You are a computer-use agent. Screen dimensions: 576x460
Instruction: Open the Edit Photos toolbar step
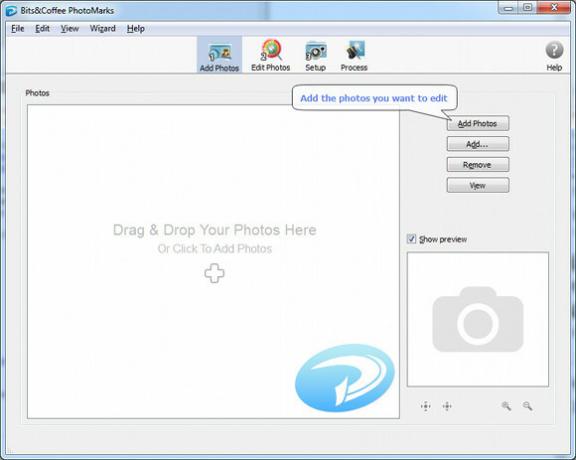271,55
